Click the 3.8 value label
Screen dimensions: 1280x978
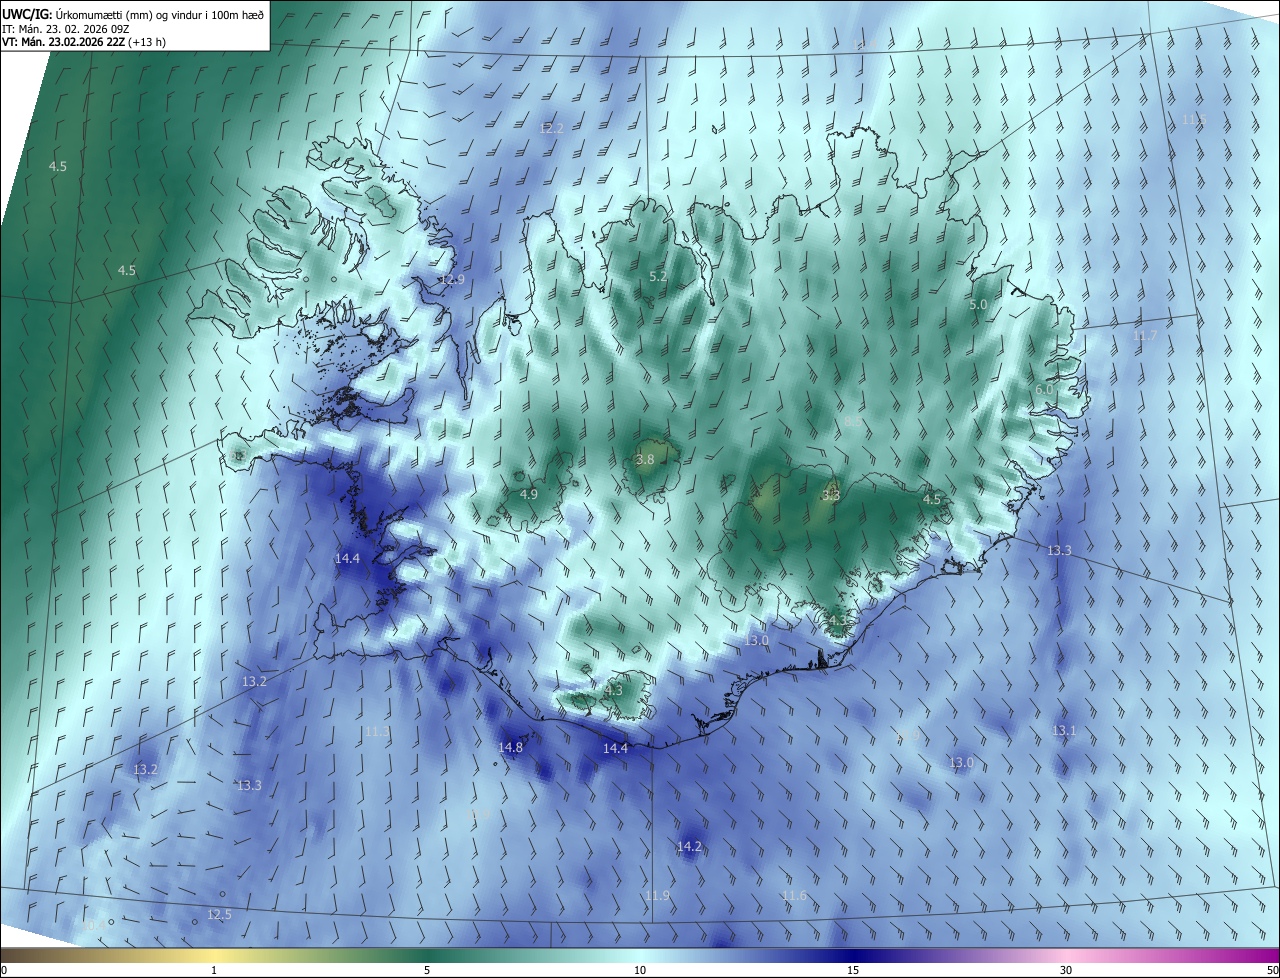pos(645,460)
